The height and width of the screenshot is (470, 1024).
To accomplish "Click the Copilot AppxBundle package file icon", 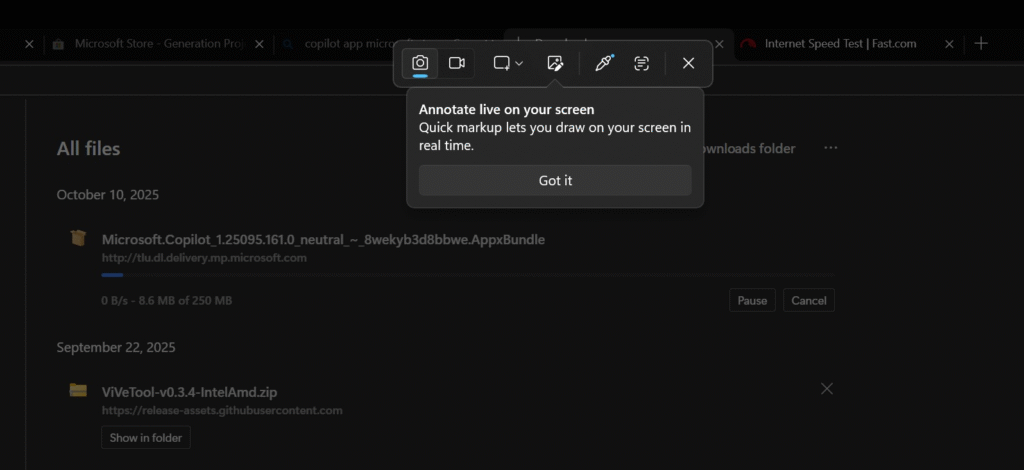I will tap(78, 238).
